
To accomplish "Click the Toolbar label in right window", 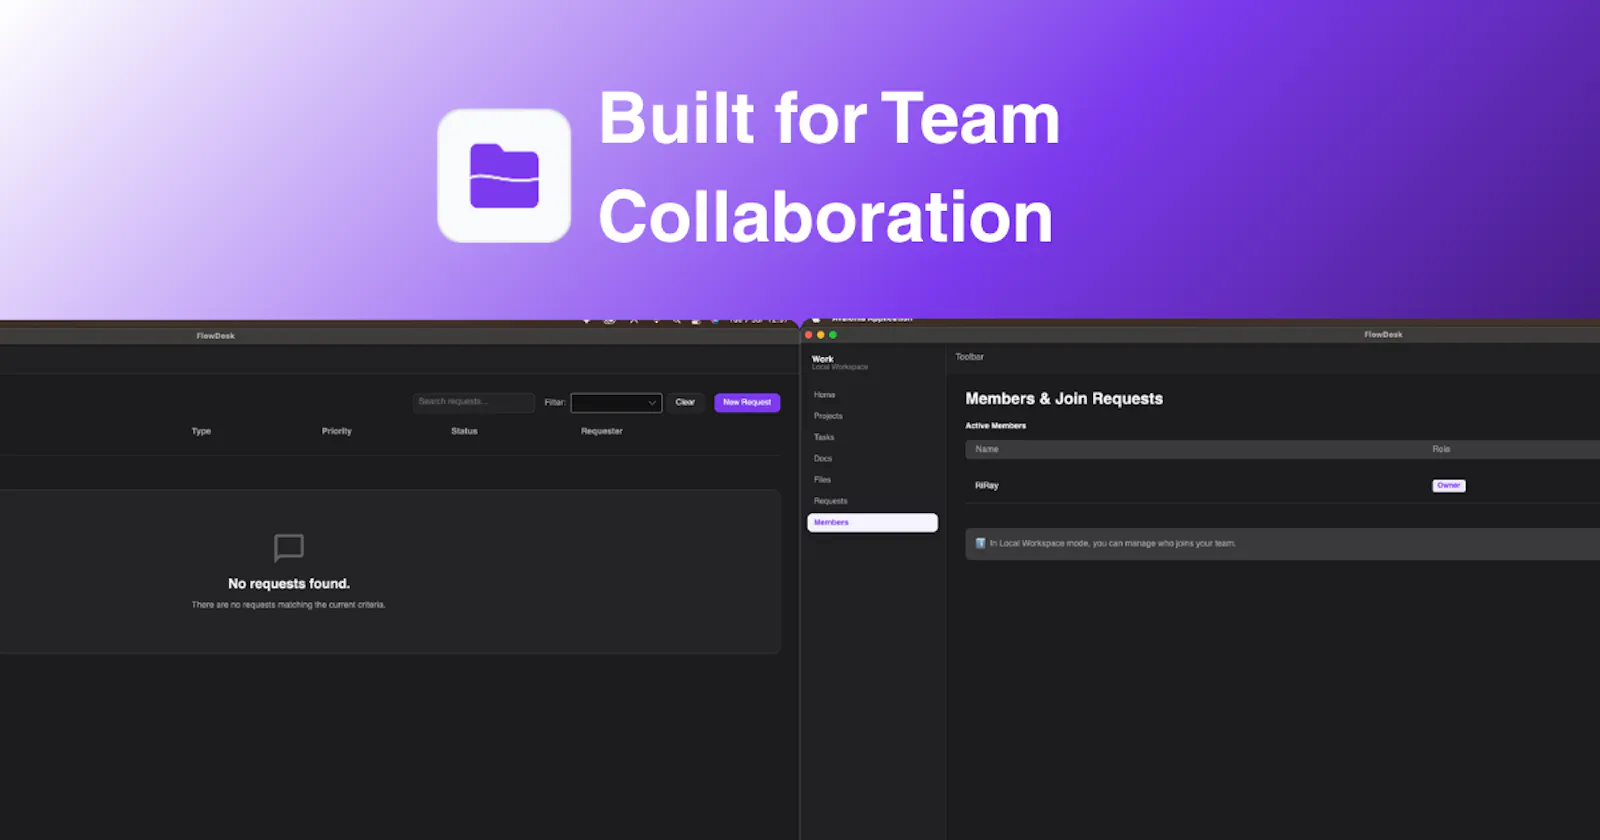I will click(969, 356).
